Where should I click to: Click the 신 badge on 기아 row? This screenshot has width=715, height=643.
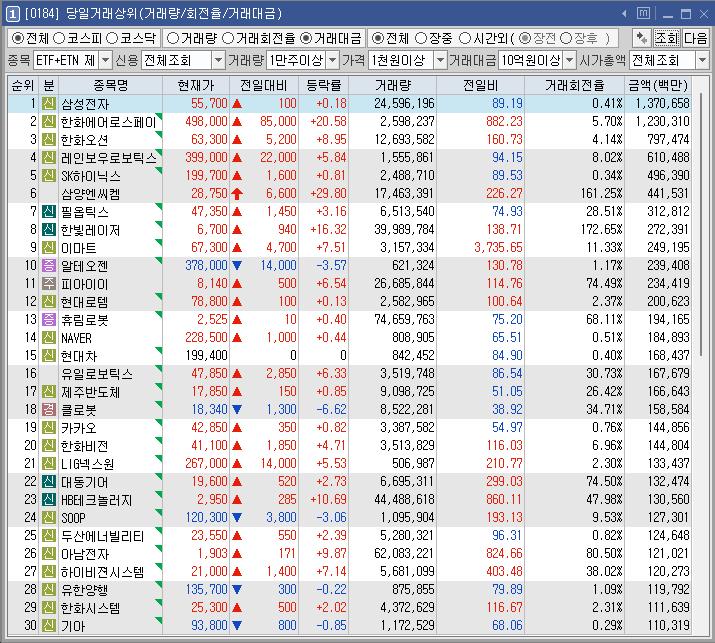click(49, 626)
